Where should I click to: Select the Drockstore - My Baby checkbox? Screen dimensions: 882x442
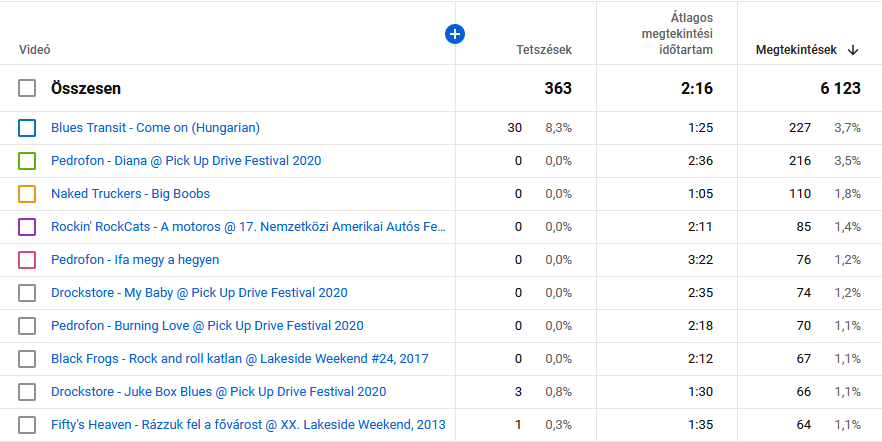(27, 293)
